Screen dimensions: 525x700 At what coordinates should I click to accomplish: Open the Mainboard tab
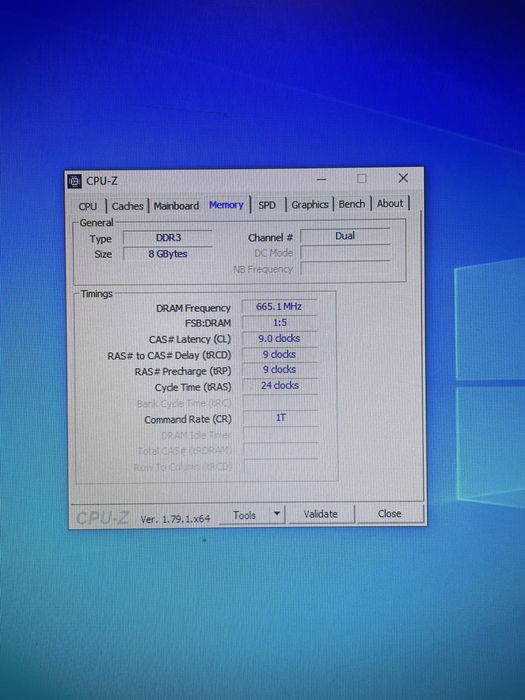pos(176,205)
